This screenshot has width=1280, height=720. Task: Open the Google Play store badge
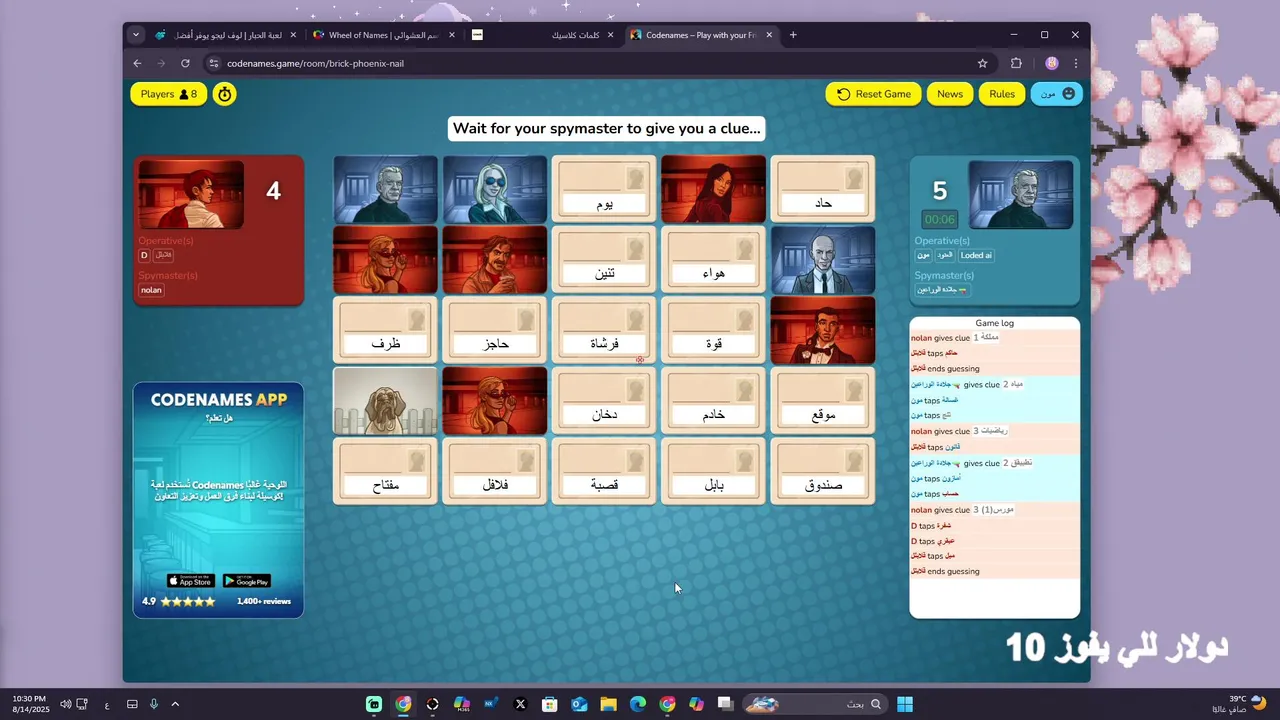246,581
